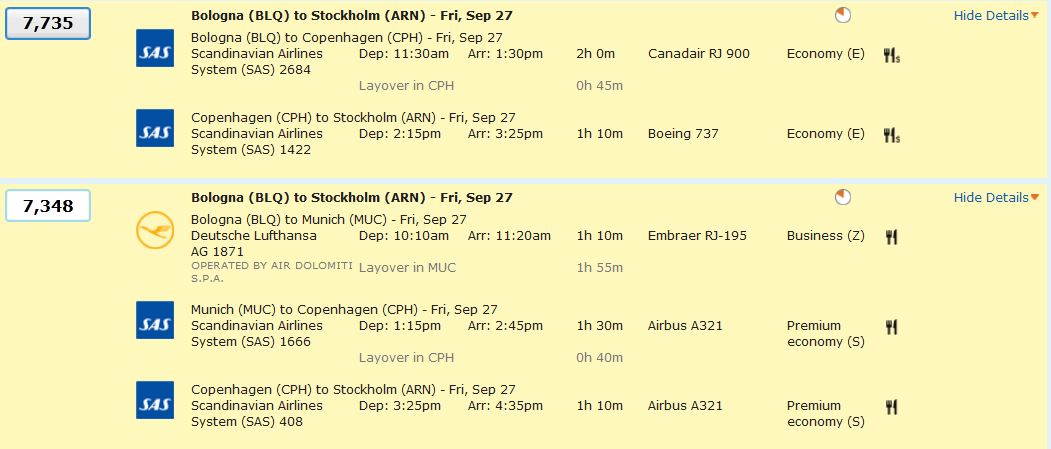Image resolution: width=1051 pixels, height=449 pixels.
Task: Click pie chart icon for 7,348 itinerary
Action: [843, 198]
